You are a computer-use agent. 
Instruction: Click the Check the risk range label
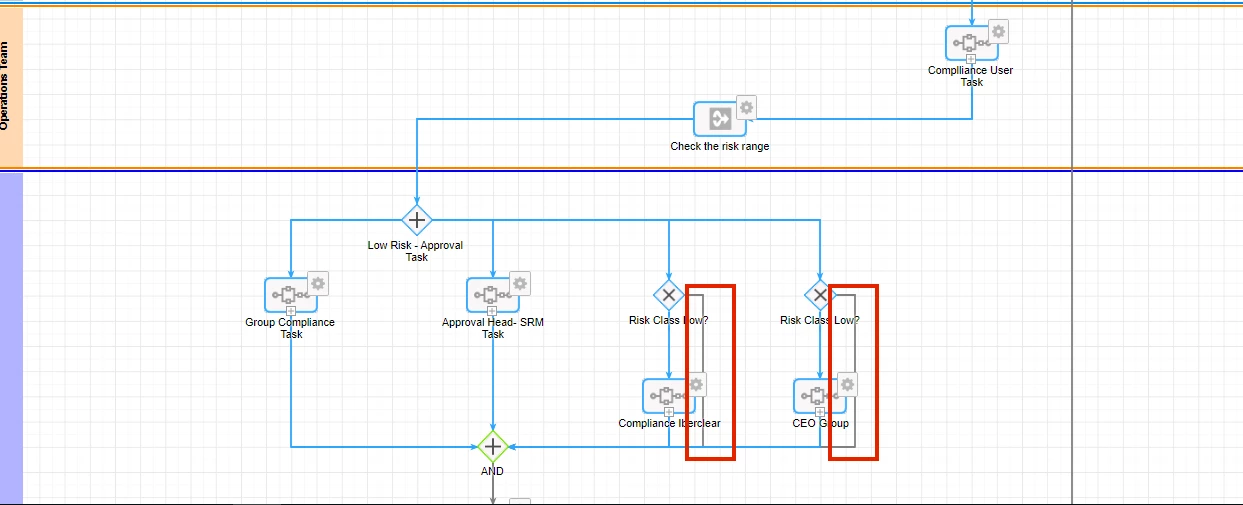tap(720, 146)
